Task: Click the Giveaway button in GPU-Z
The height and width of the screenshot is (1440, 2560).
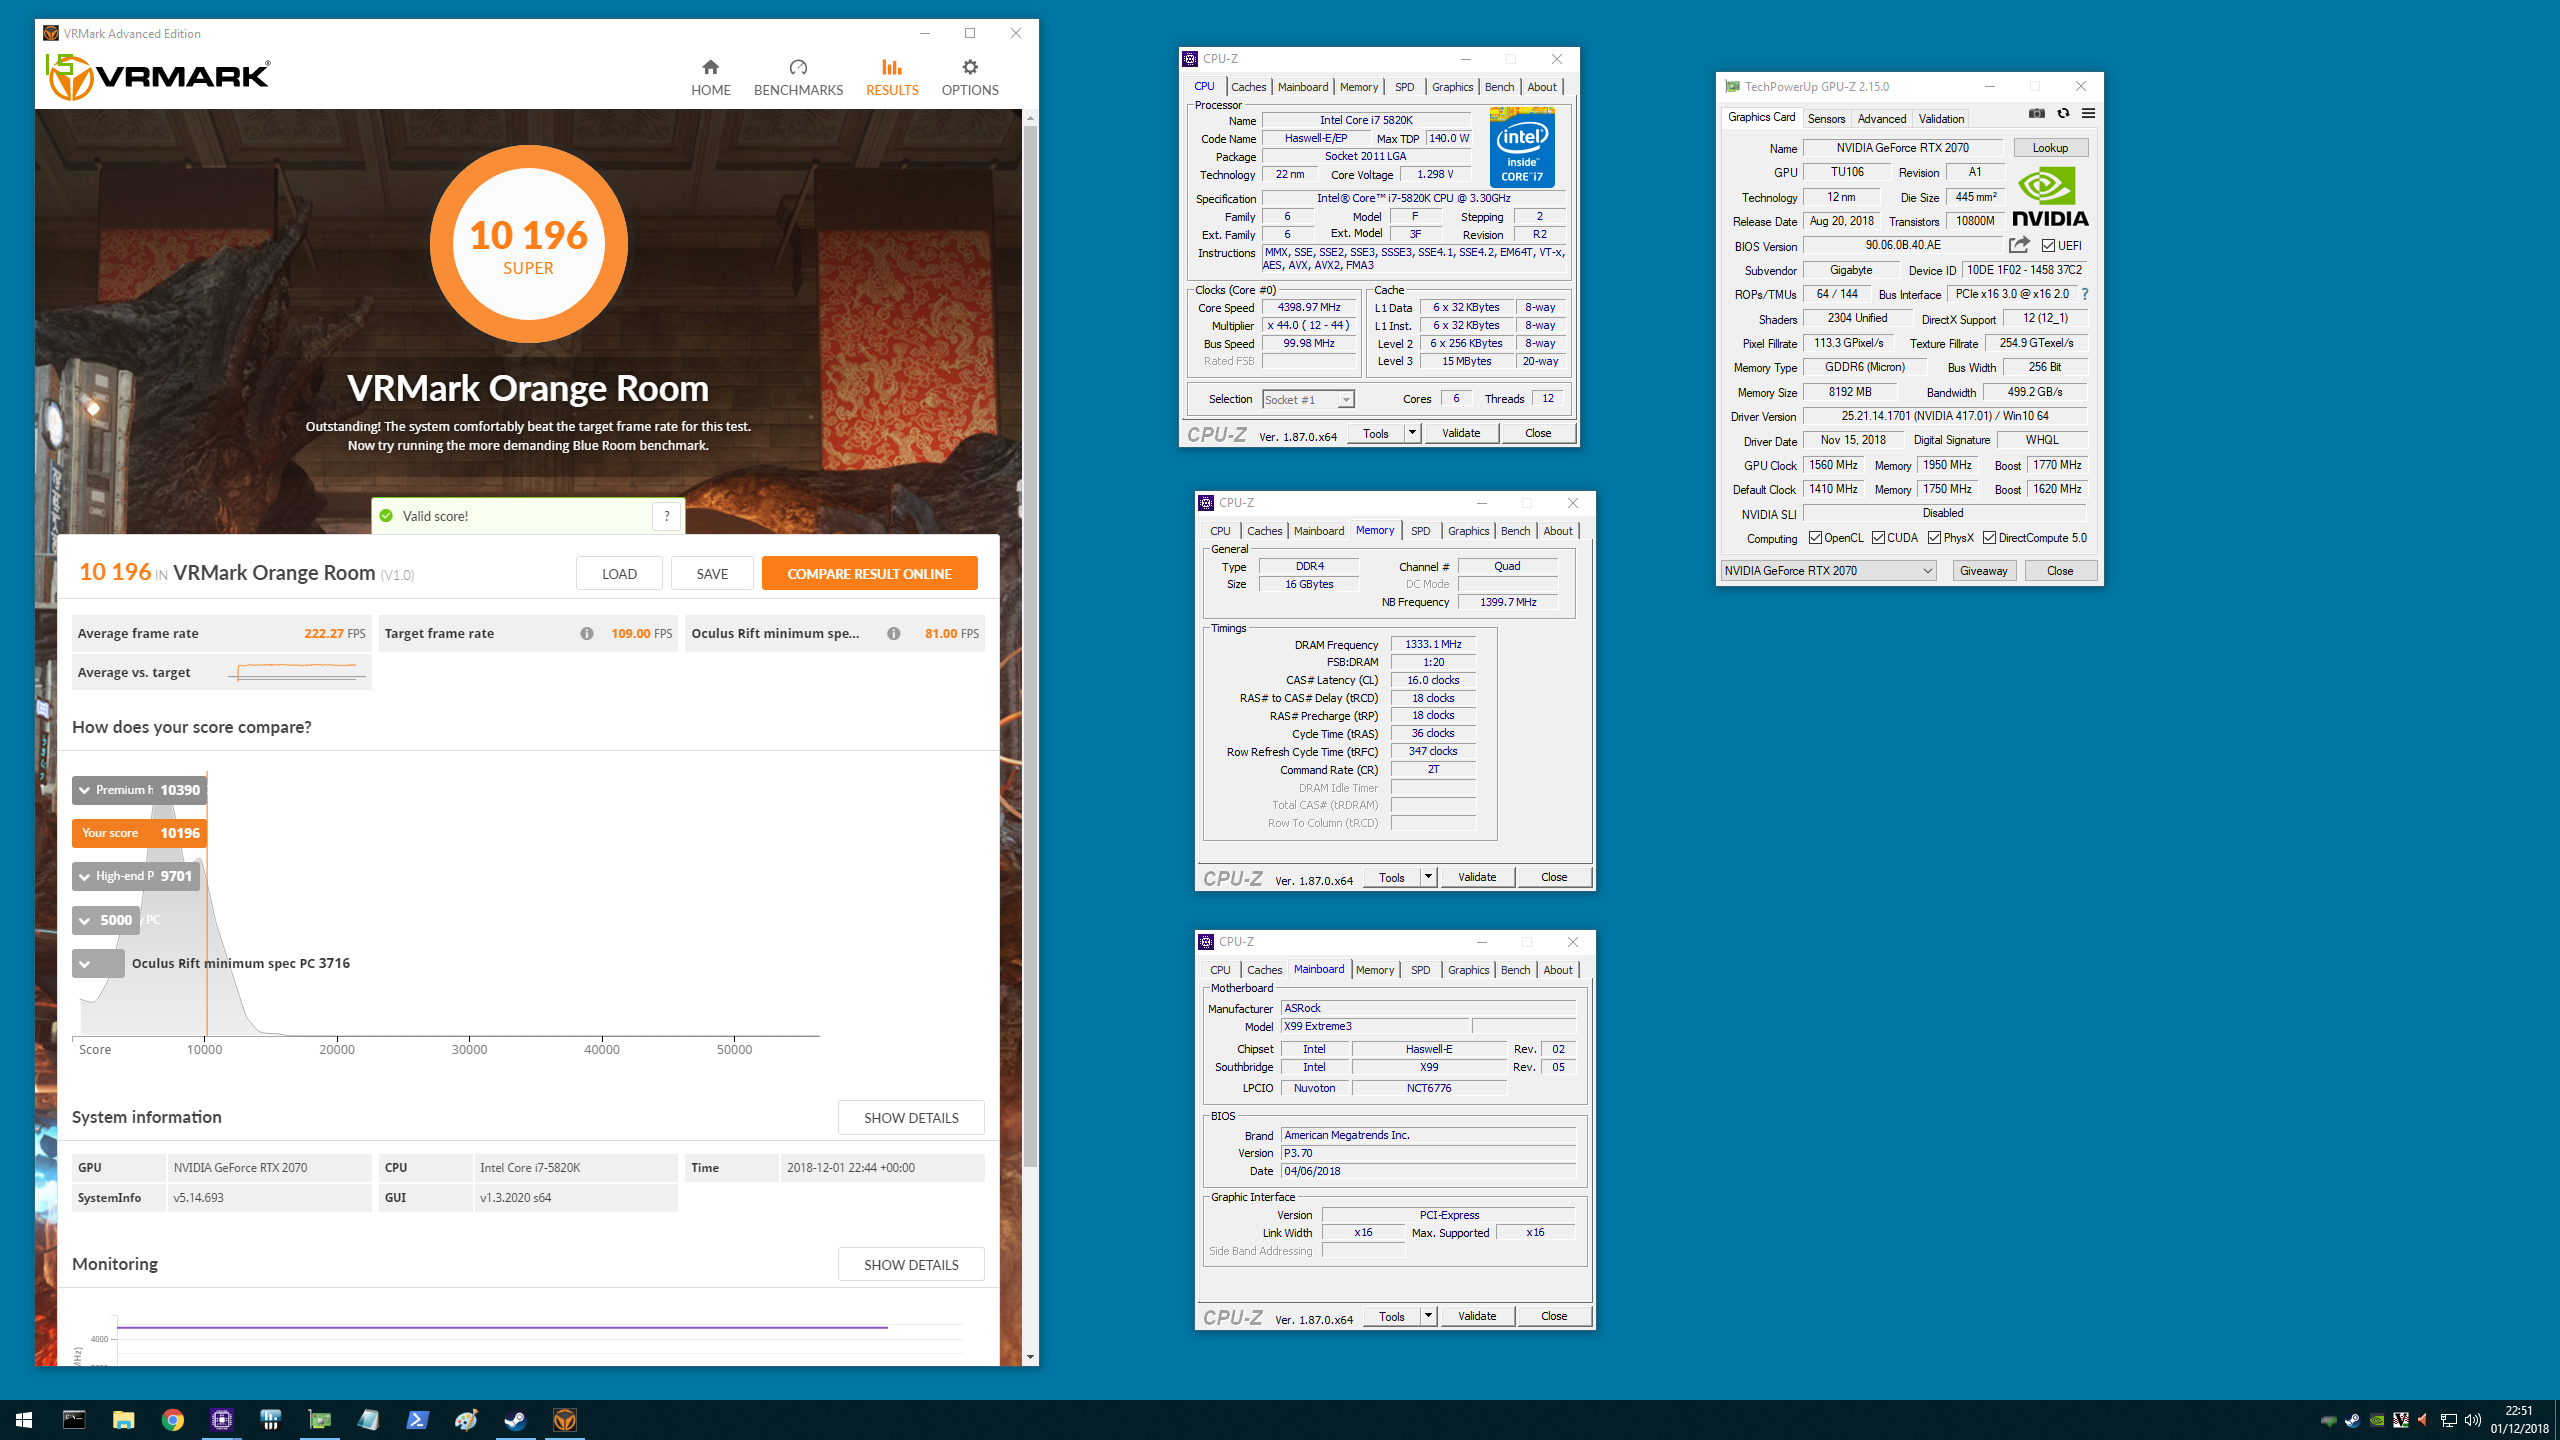Action: [x=1983, y=571]
